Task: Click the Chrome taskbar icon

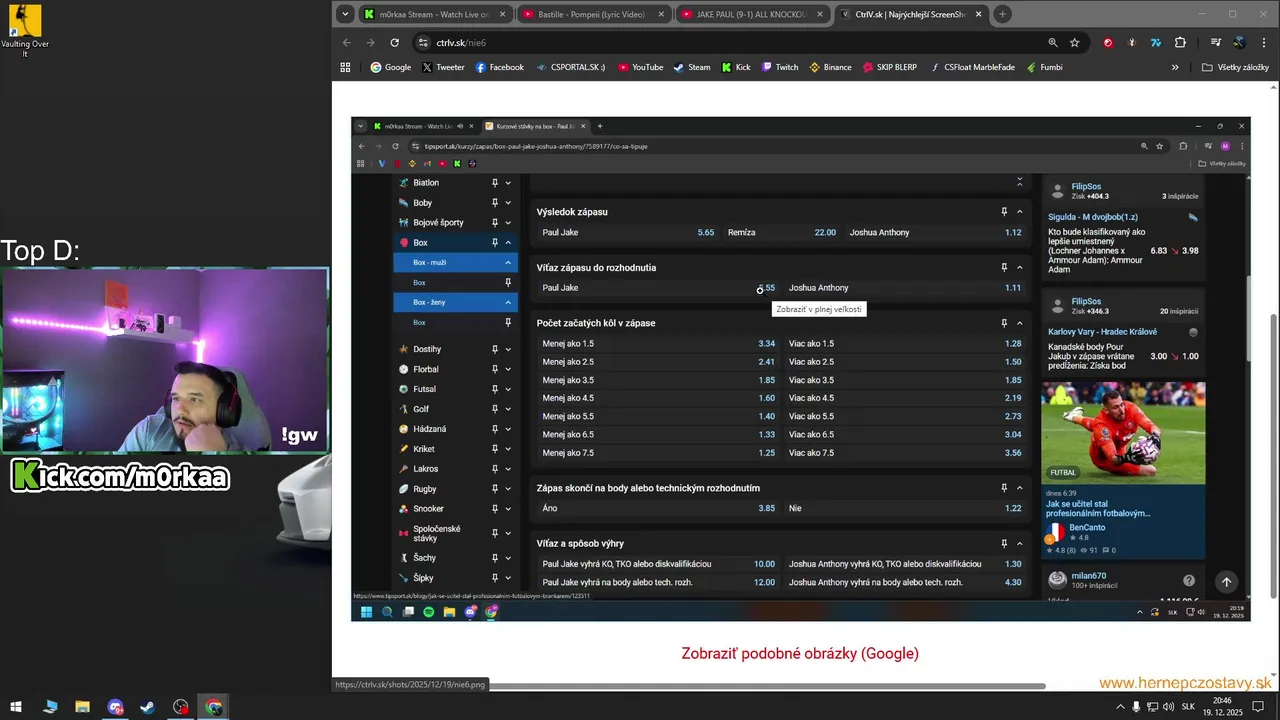Action: click(x=214, y=707)
